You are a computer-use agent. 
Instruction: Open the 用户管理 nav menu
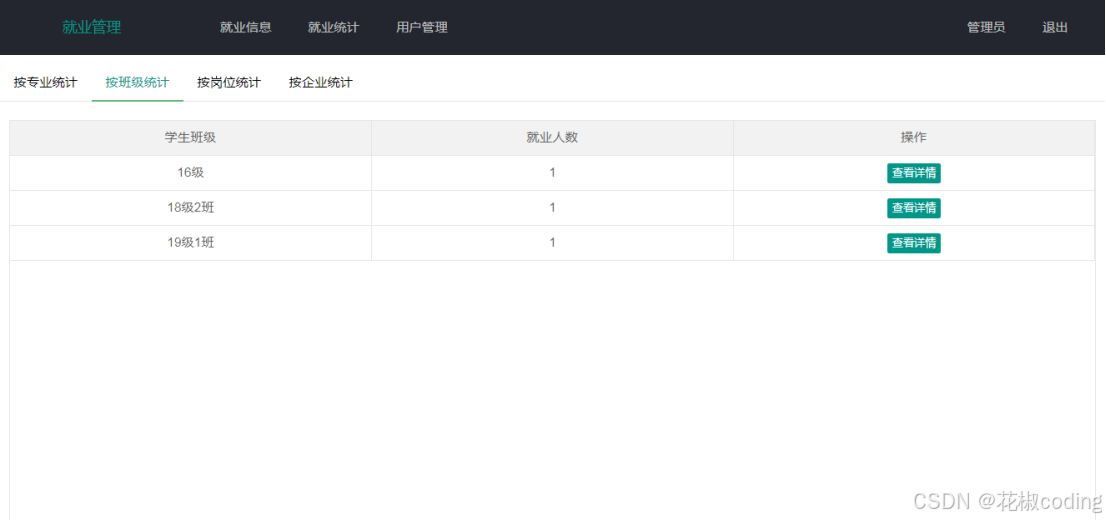[422, 27]
